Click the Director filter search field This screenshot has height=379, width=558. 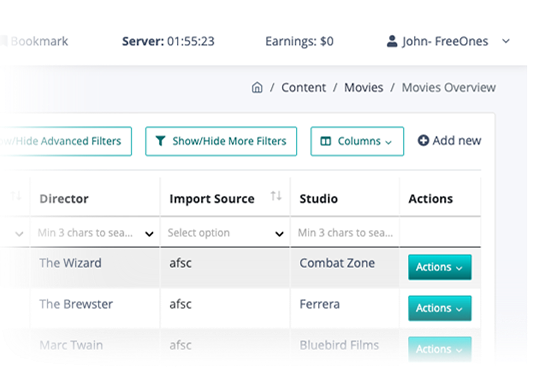(x=85, y=233)
